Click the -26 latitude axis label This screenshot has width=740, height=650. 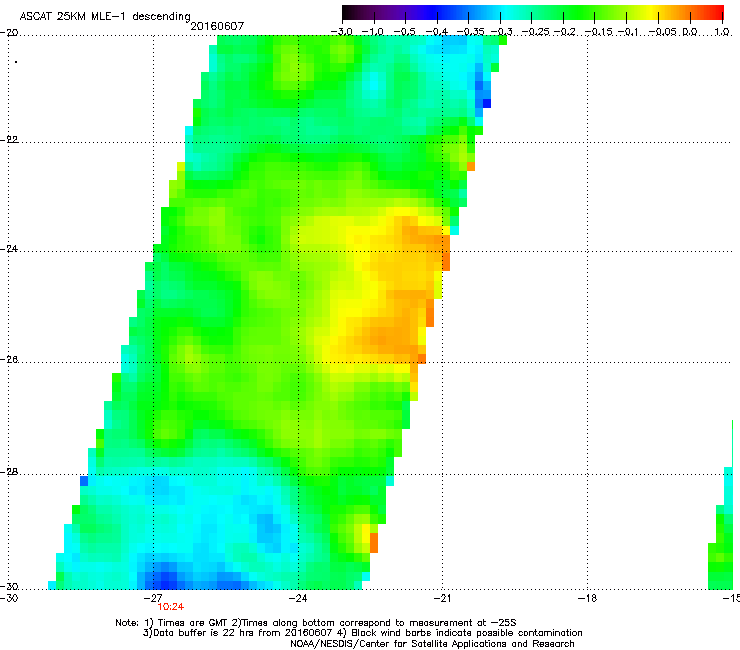coord(9,360)
